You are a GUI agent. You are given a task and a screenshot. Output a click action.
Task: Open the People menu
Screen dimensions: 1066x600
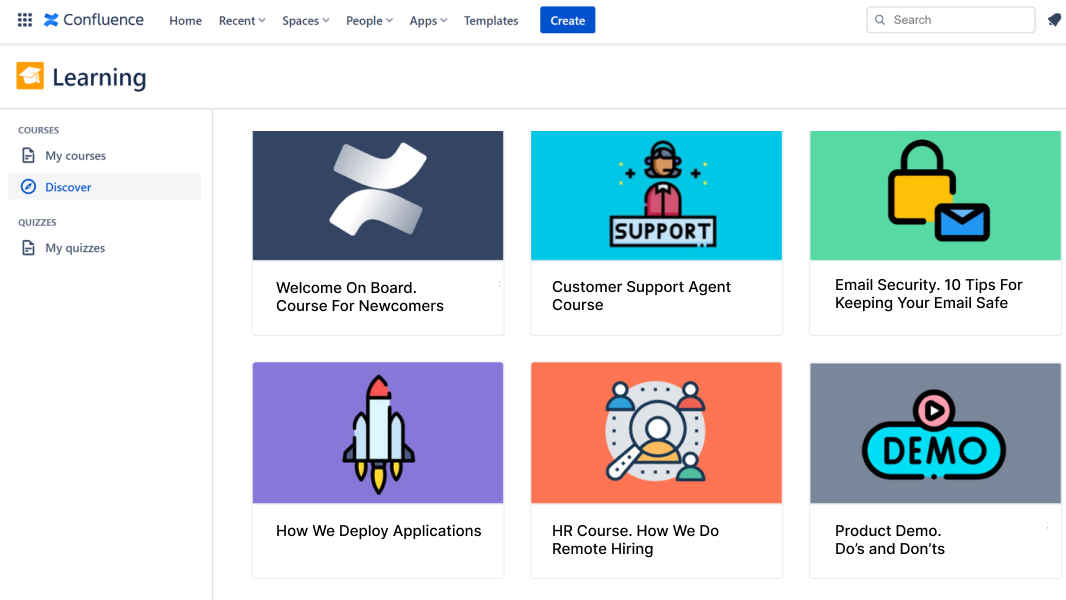(x=369, y=20)
